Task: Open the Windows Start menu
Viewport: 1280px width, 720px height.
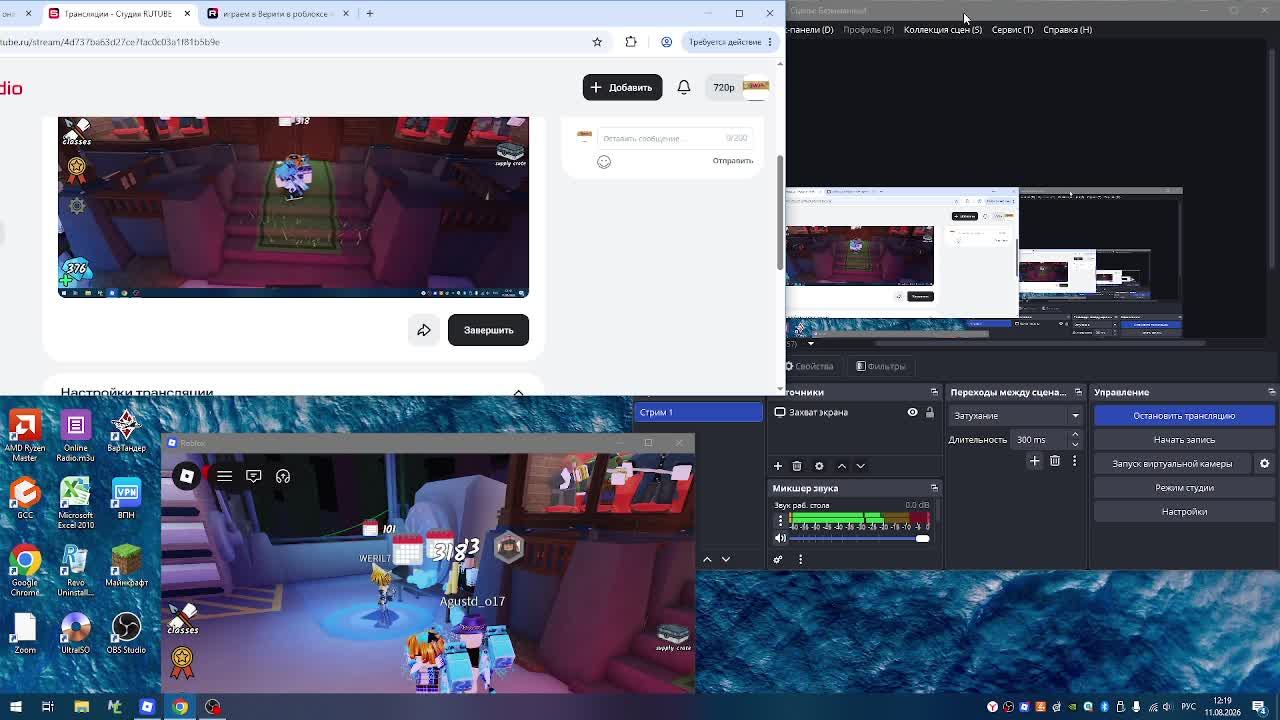Action: (x=16, y=707)
